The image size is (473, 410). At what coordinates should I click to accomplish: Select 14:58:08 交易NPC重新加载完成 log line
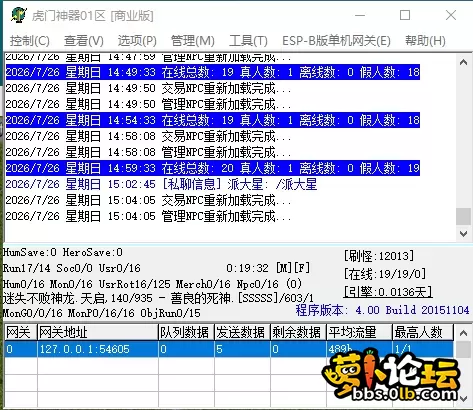pyautogui.click(x=149, y=136)
